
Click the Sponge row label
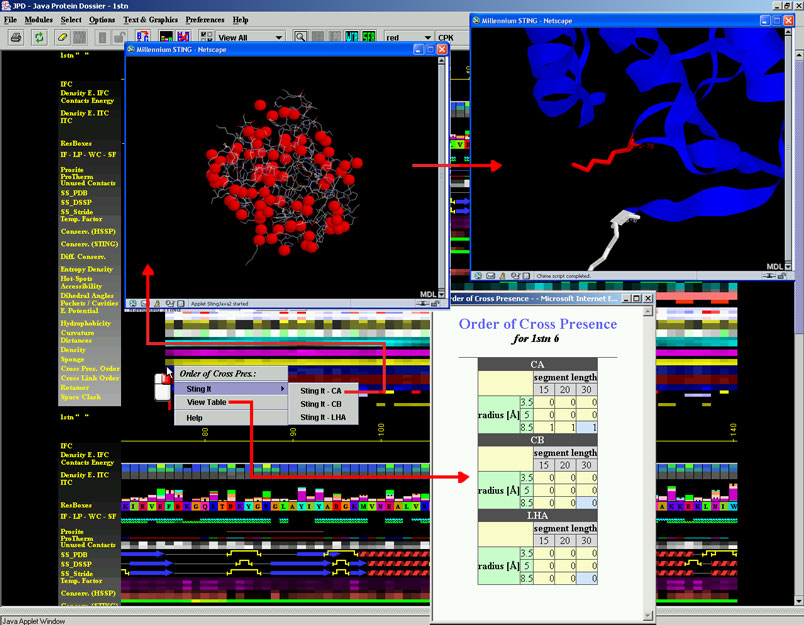click(x=72, y=359)
